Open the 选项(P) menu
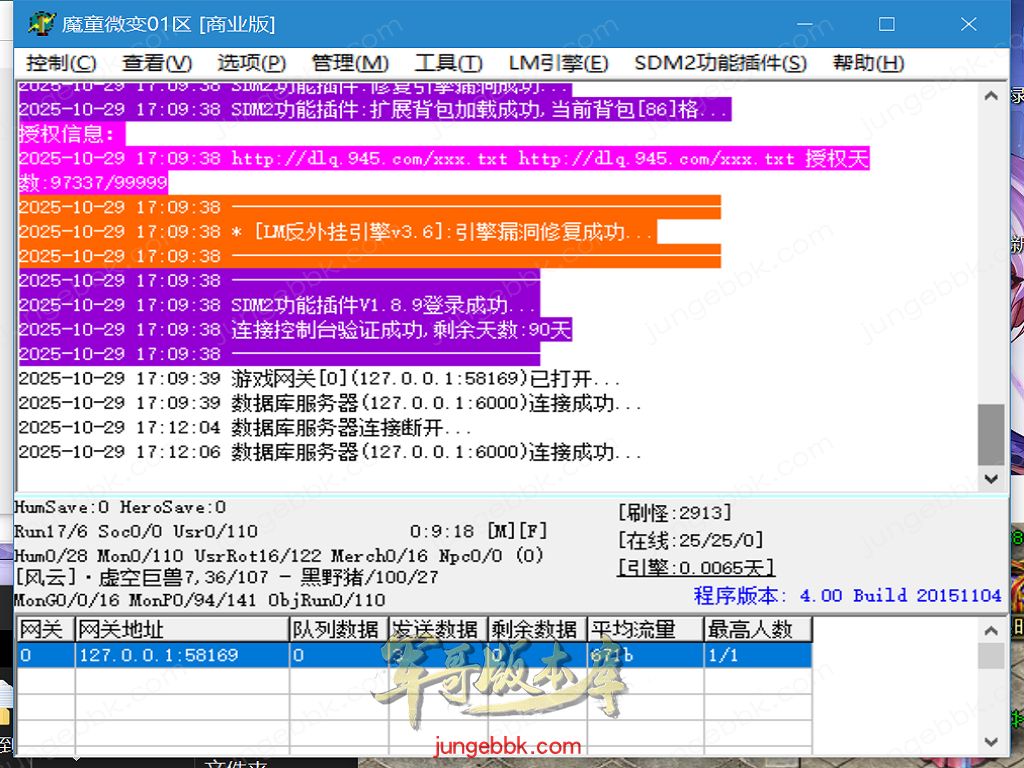 (x=251, y=63)
